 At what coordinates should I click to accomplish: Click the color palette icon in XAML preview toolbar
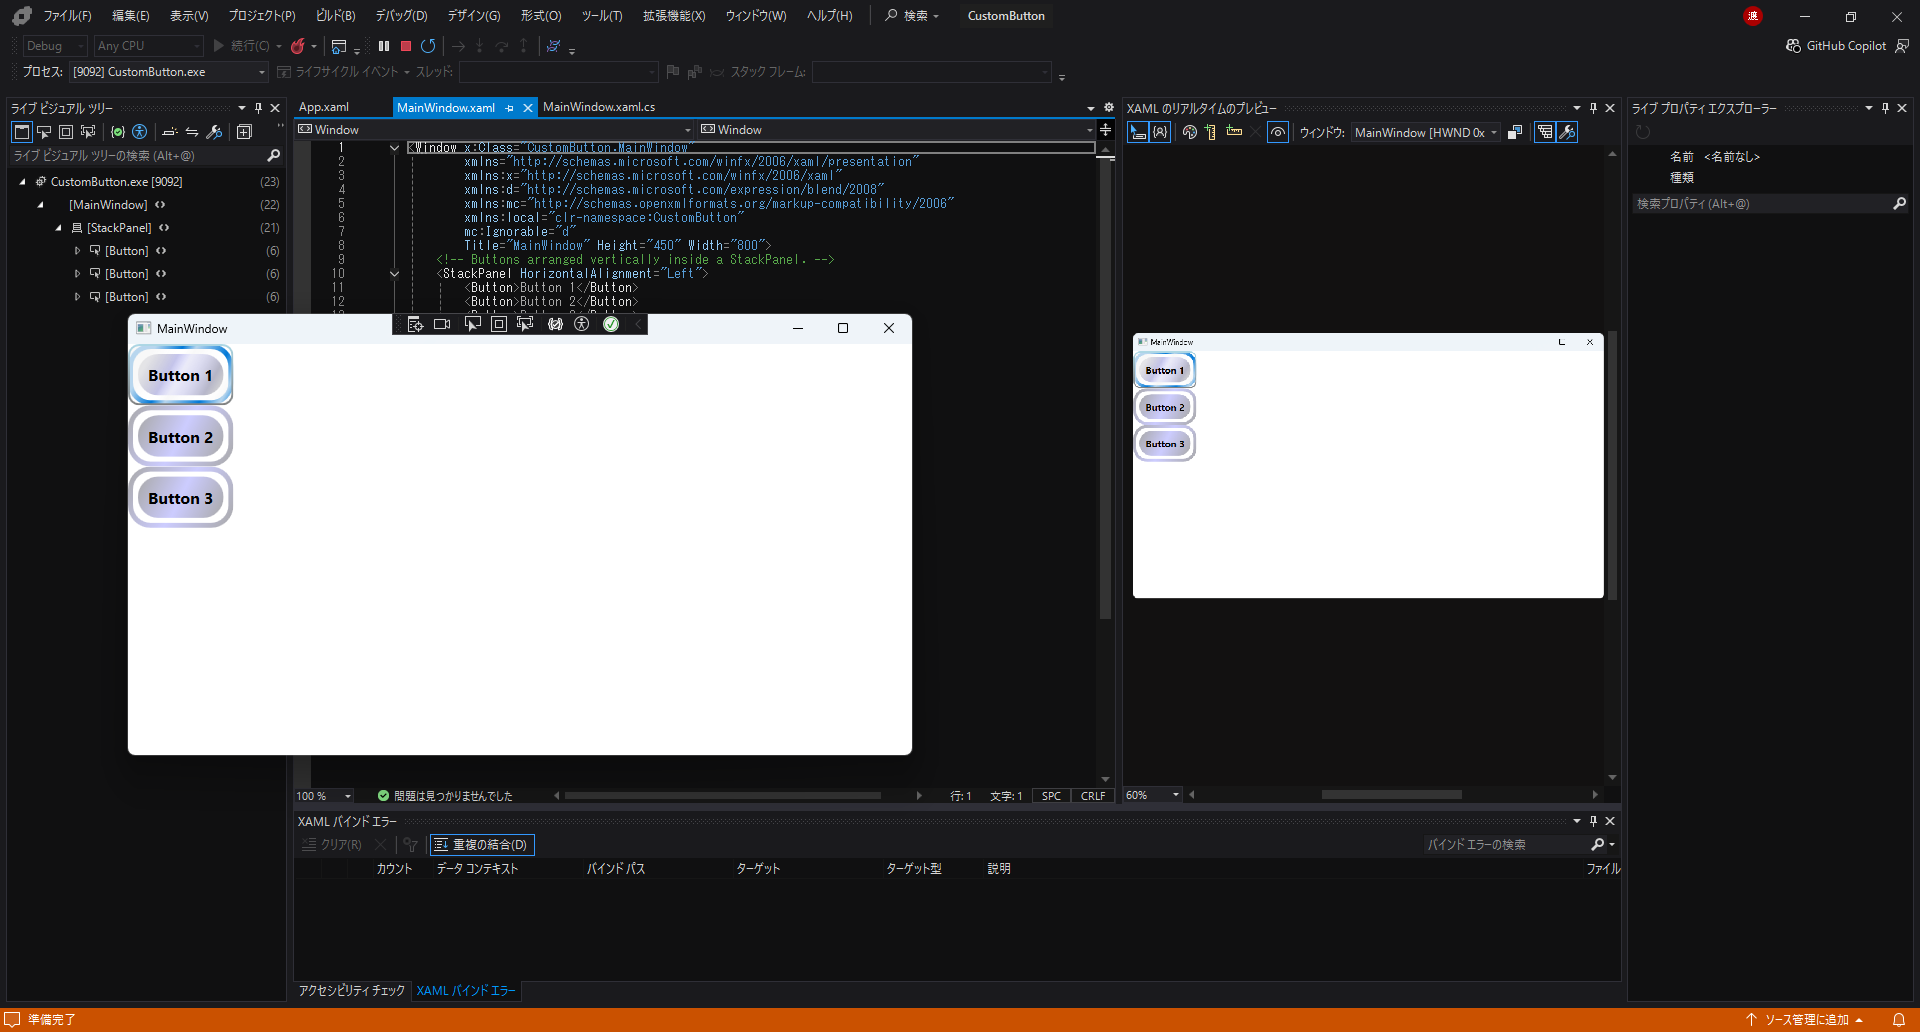pos(1189,132)
